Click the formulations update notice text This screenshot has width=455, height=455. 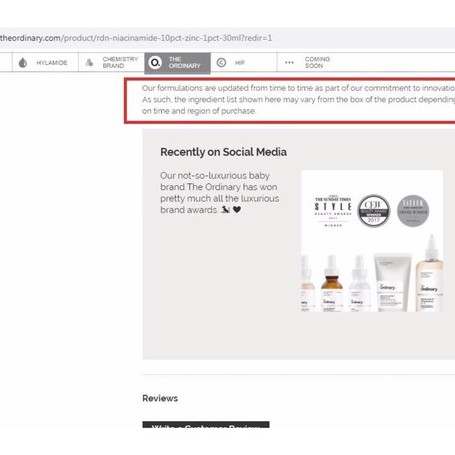pyautogui.click(x=298, y=99)
